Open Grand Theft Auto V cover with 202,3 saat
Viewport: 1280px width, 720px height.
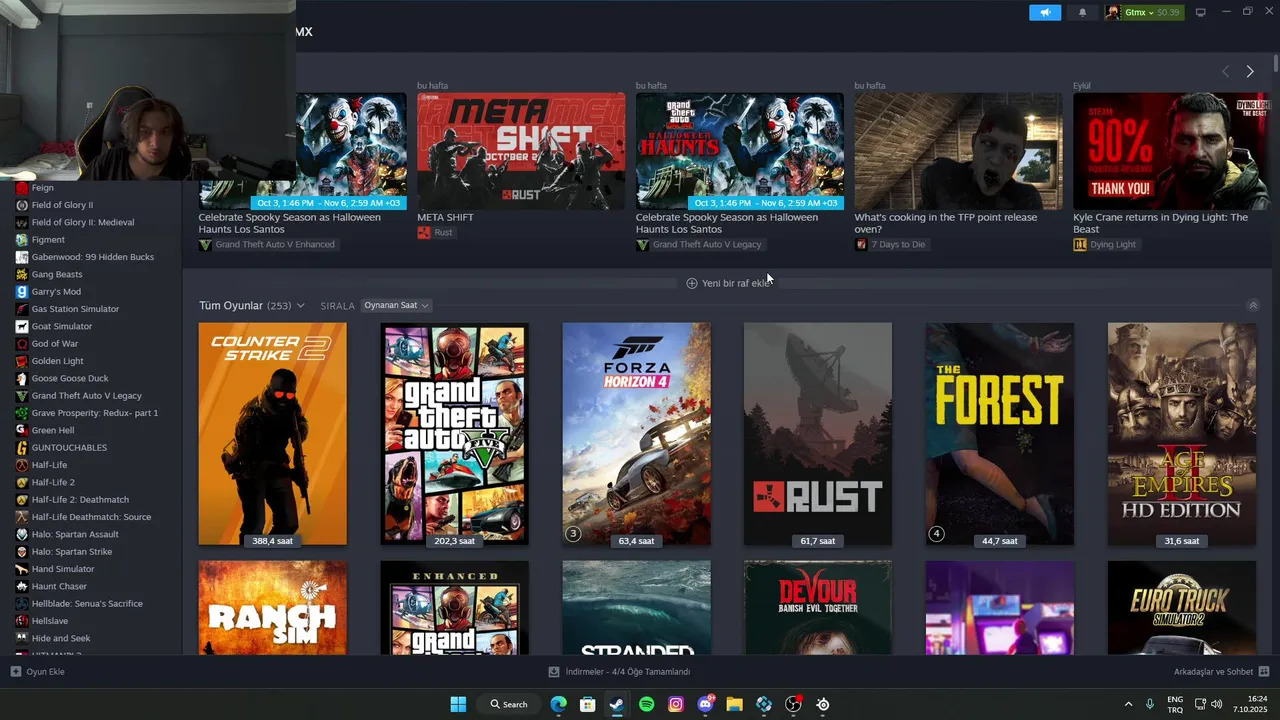[x=454, y=434]
